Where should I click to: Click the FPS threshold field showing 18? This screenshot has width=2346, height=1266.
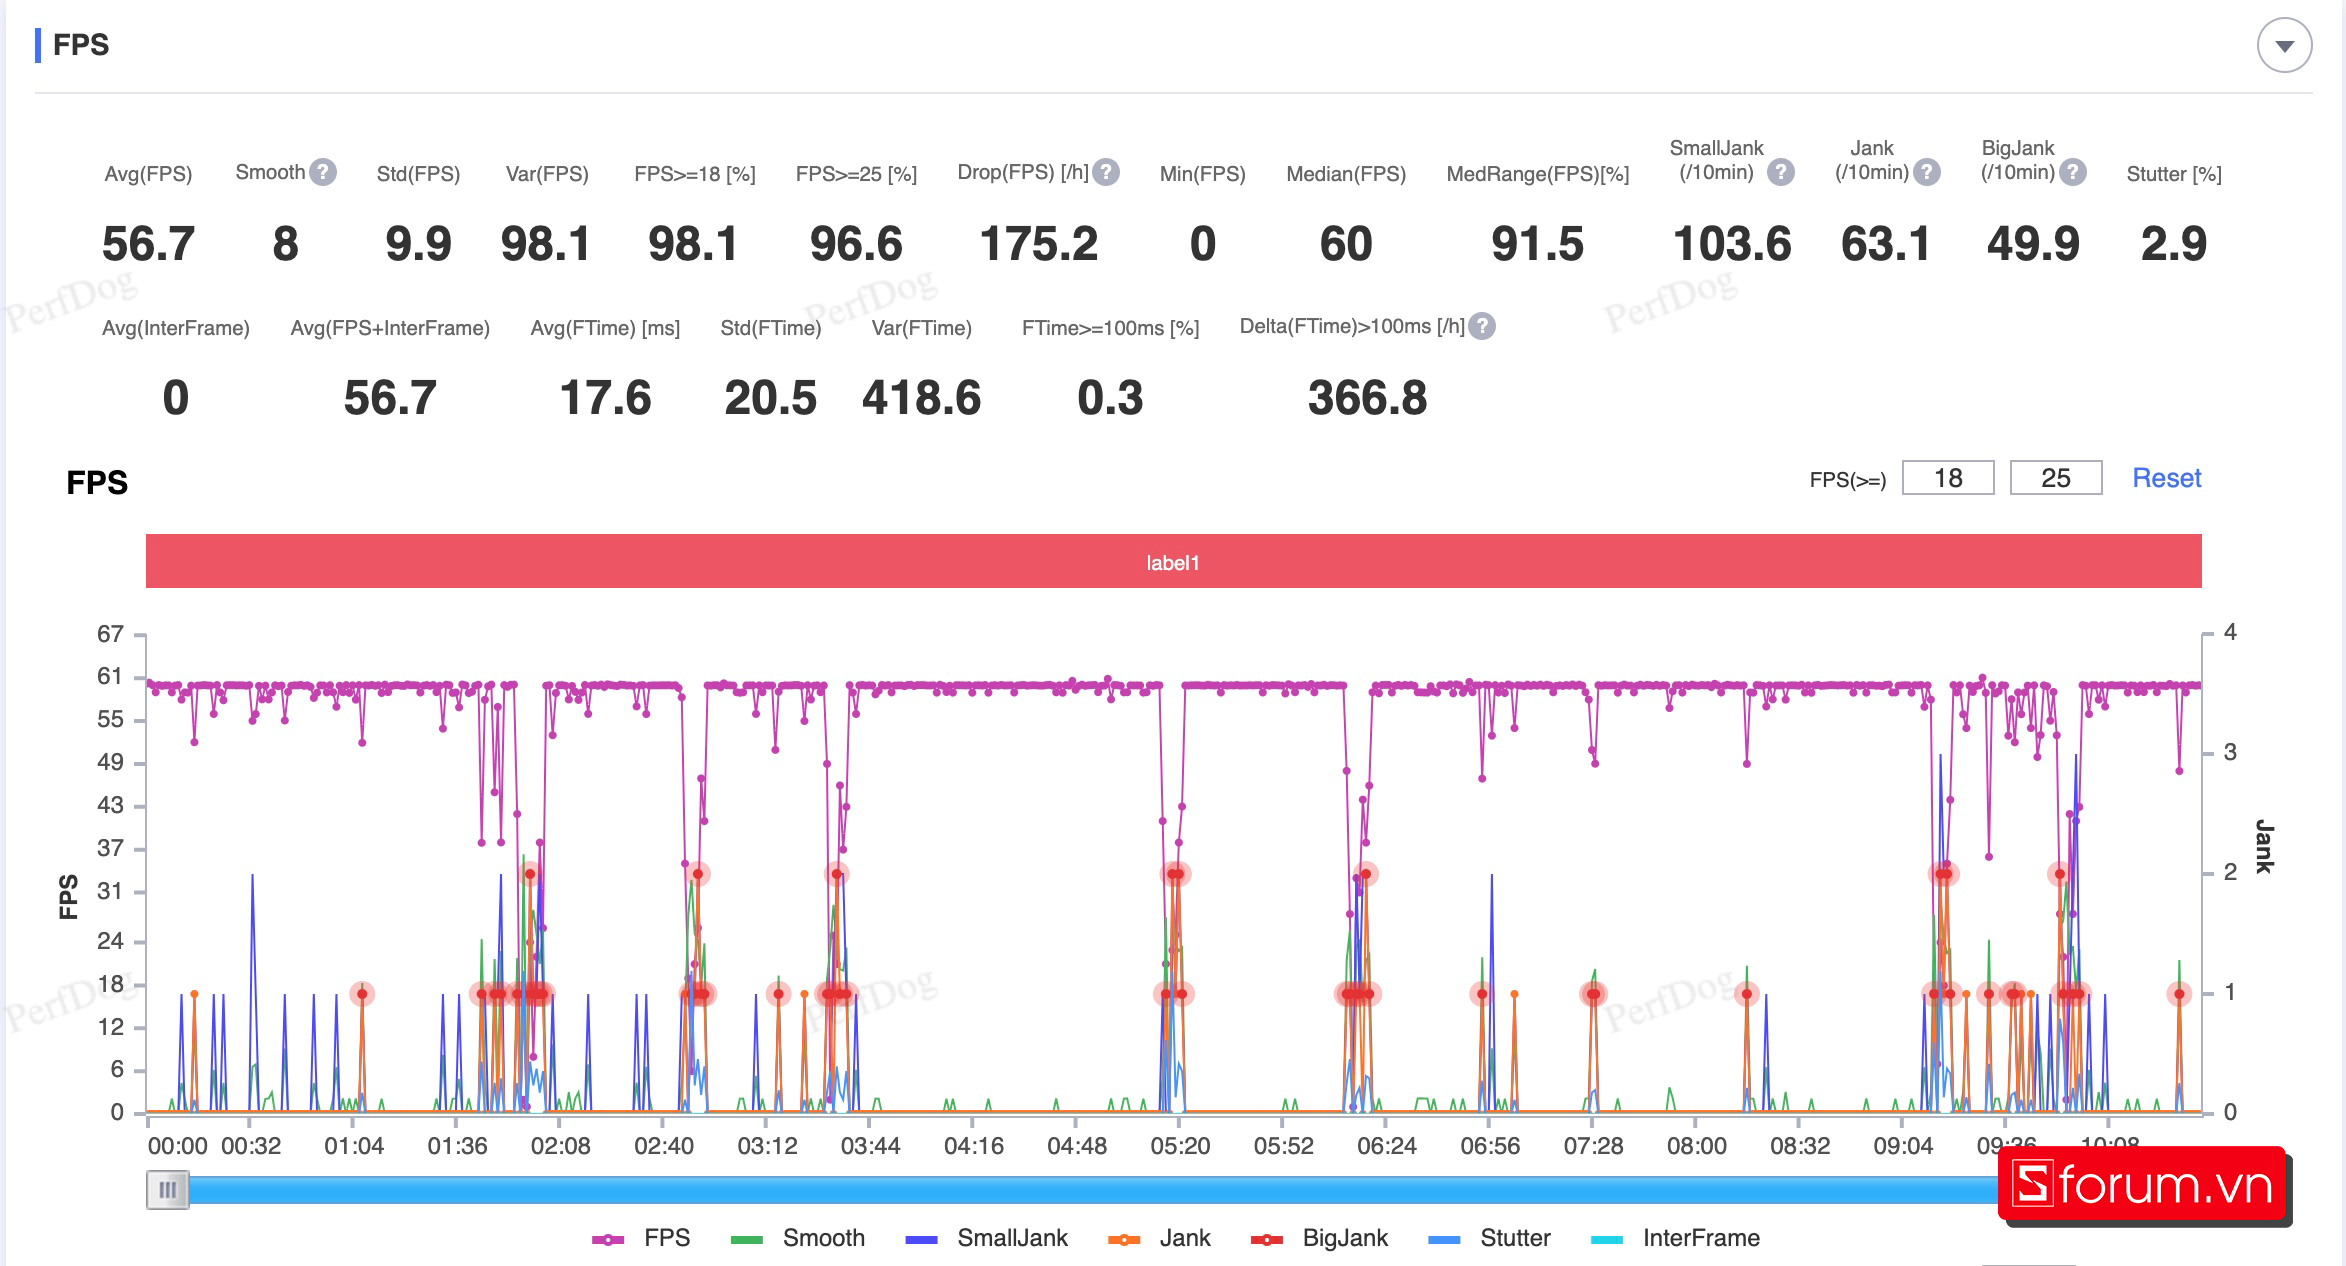(x=1948, y=478)
